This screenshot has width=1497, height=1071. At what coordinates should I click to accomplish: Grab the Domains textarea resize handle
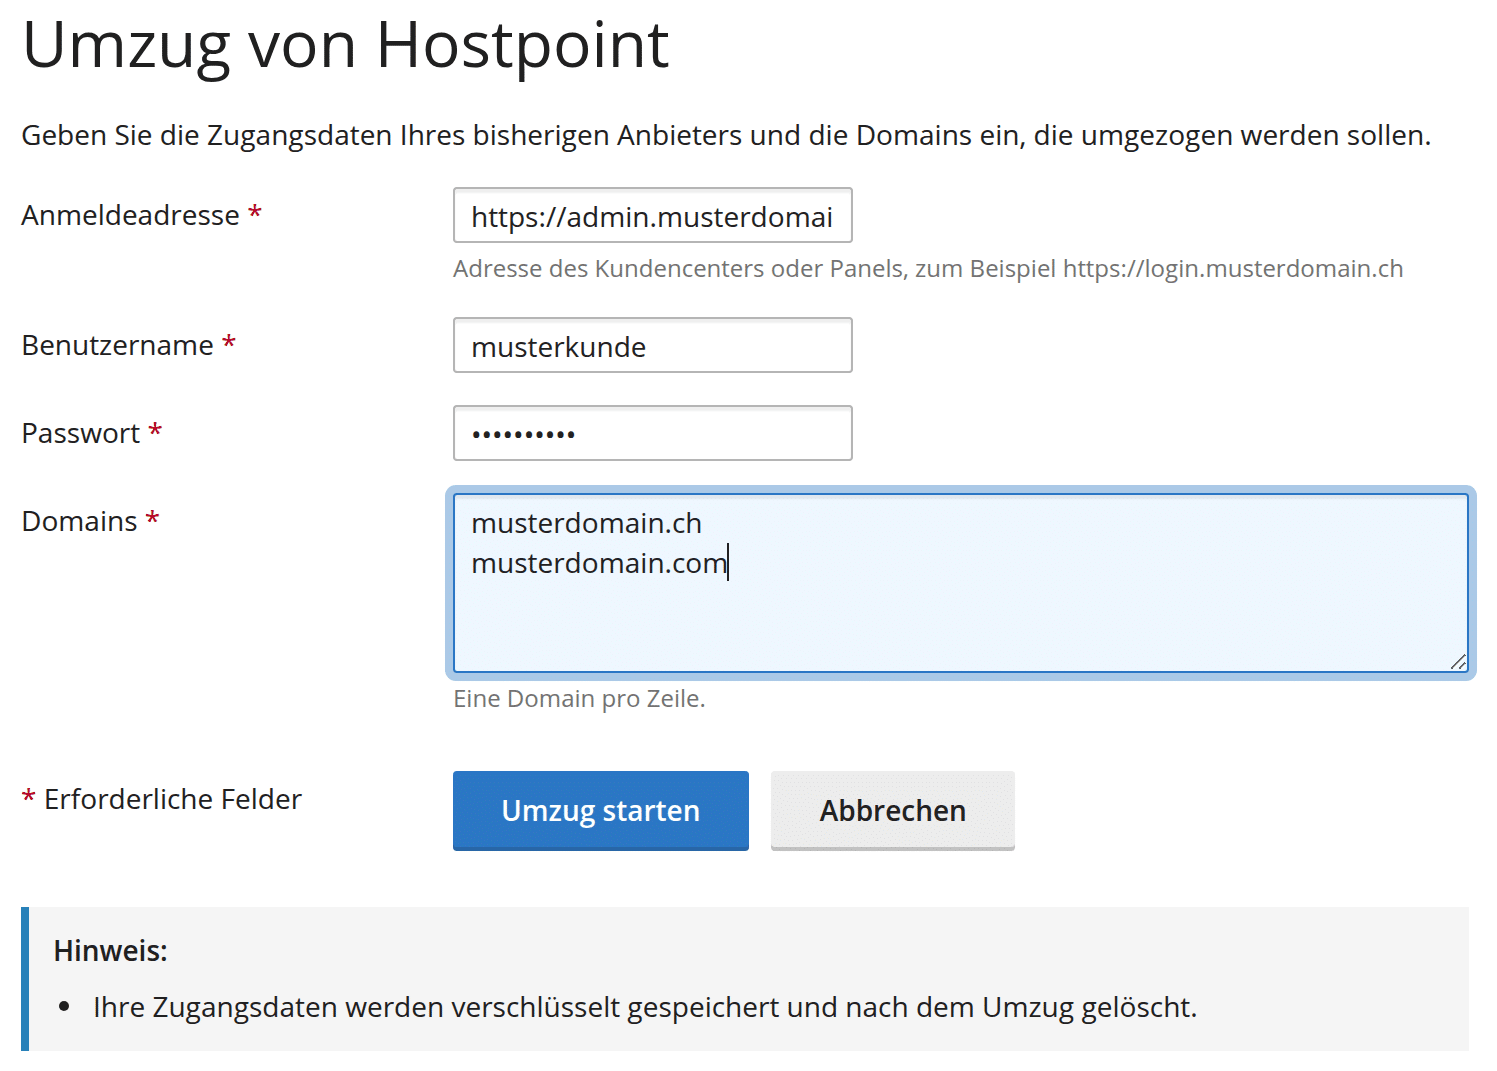(x=1458, y=662)
